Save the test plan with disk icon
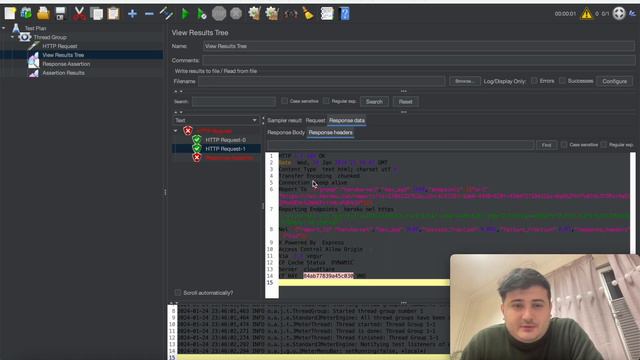Viewport: 640px width, 360px height. 60,13
